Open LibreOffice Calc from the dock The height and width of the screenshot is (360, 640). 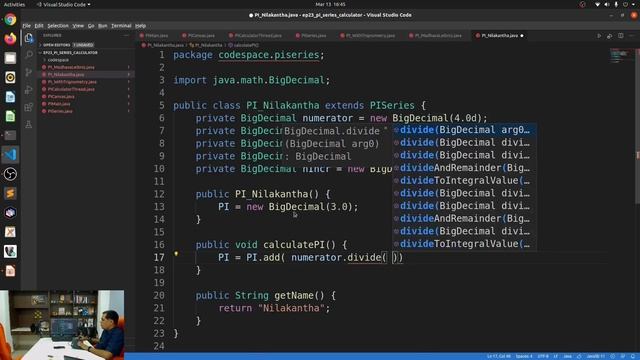pyautogui.click(x=10, y=116)
